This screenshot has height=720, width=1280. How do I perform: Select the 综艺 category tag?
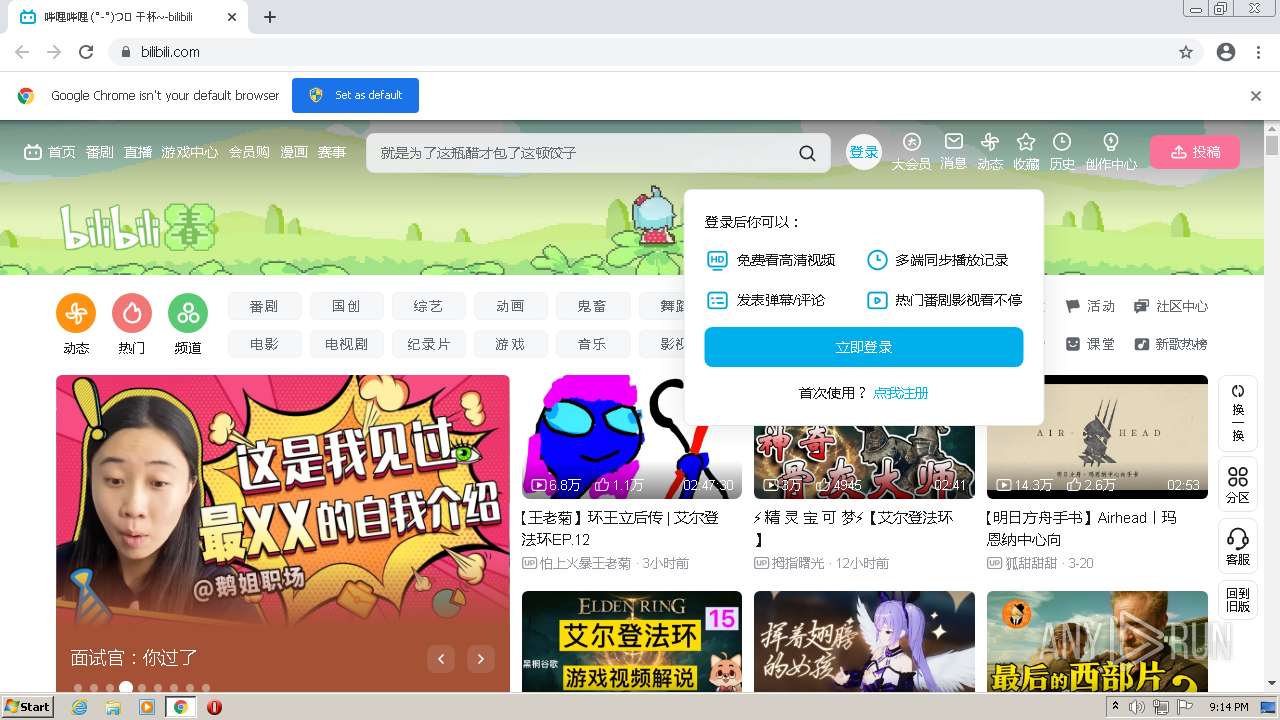(428, 306)
